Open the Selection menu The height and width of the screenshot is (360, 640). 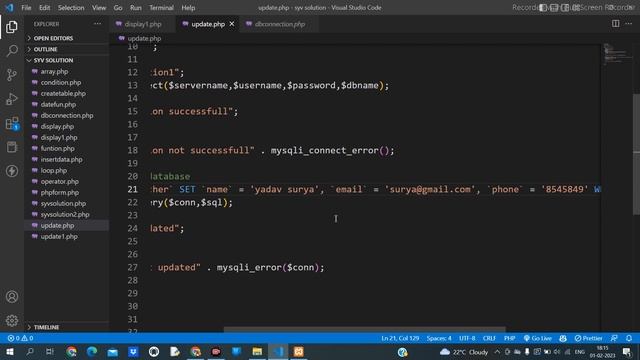[x=71, y=8]
